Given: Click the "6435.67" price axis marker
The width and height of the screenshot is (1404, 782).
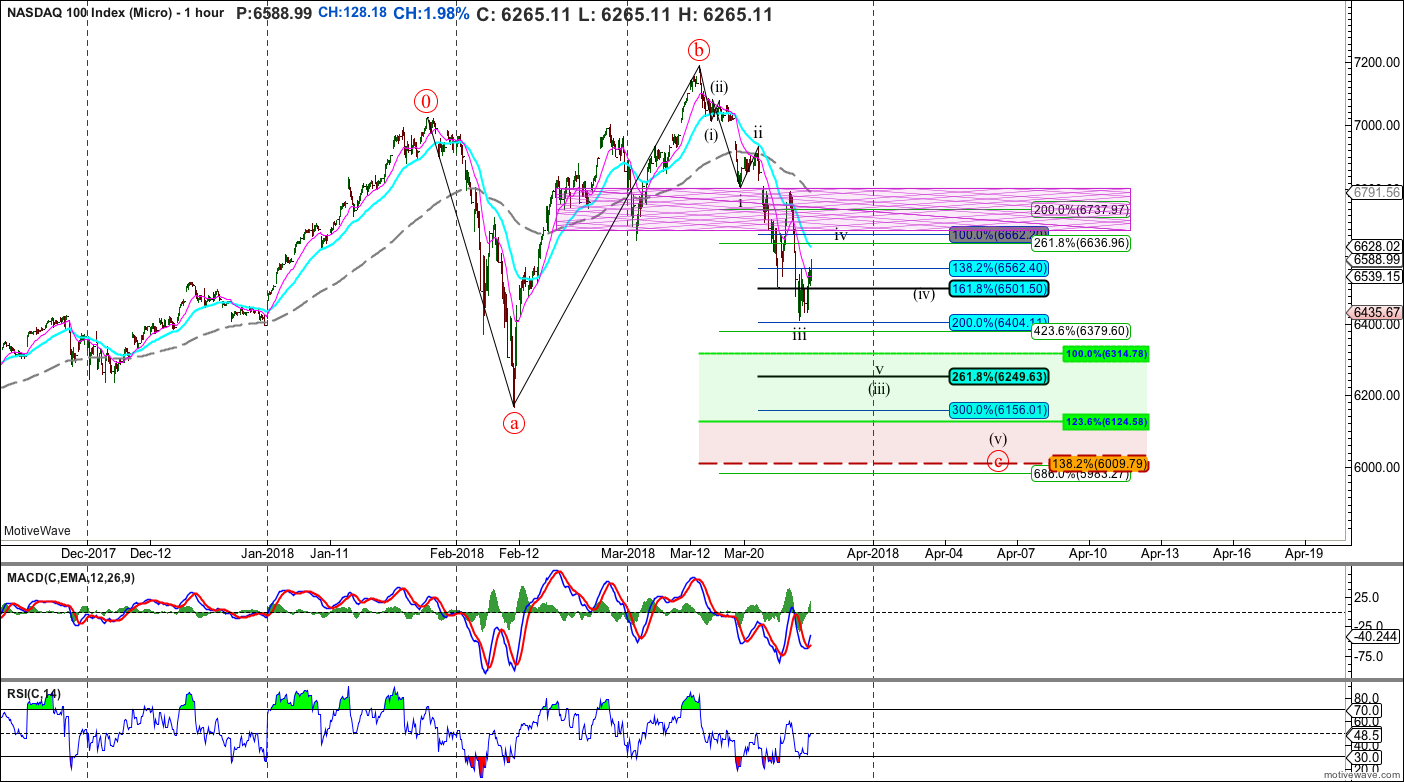Looking at the screenshot, I should (x=1376, y=312).
